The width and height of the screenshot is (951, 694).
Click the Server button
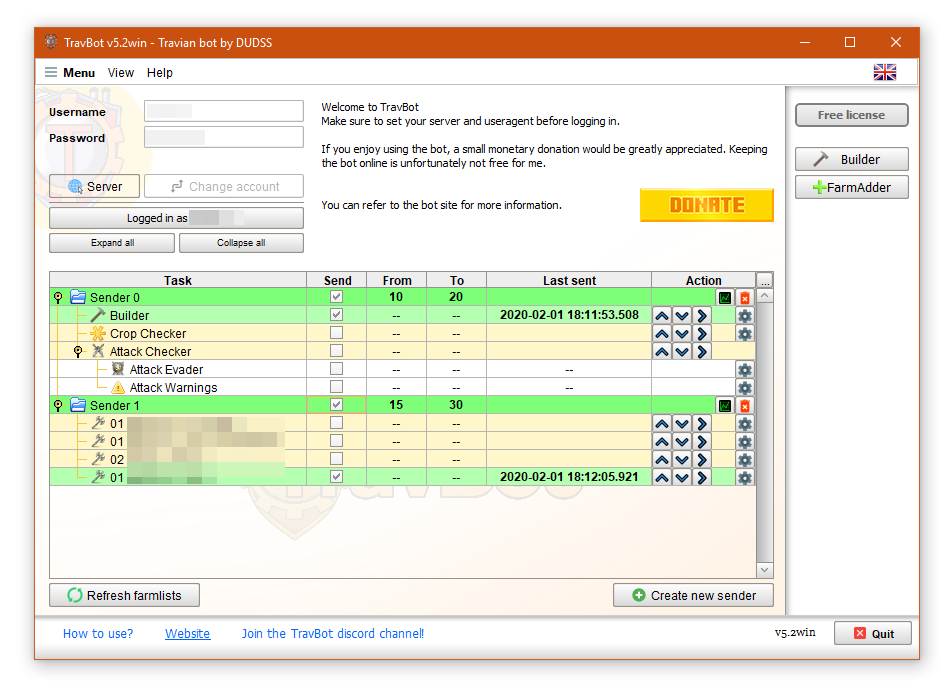[x=95, y=186]
